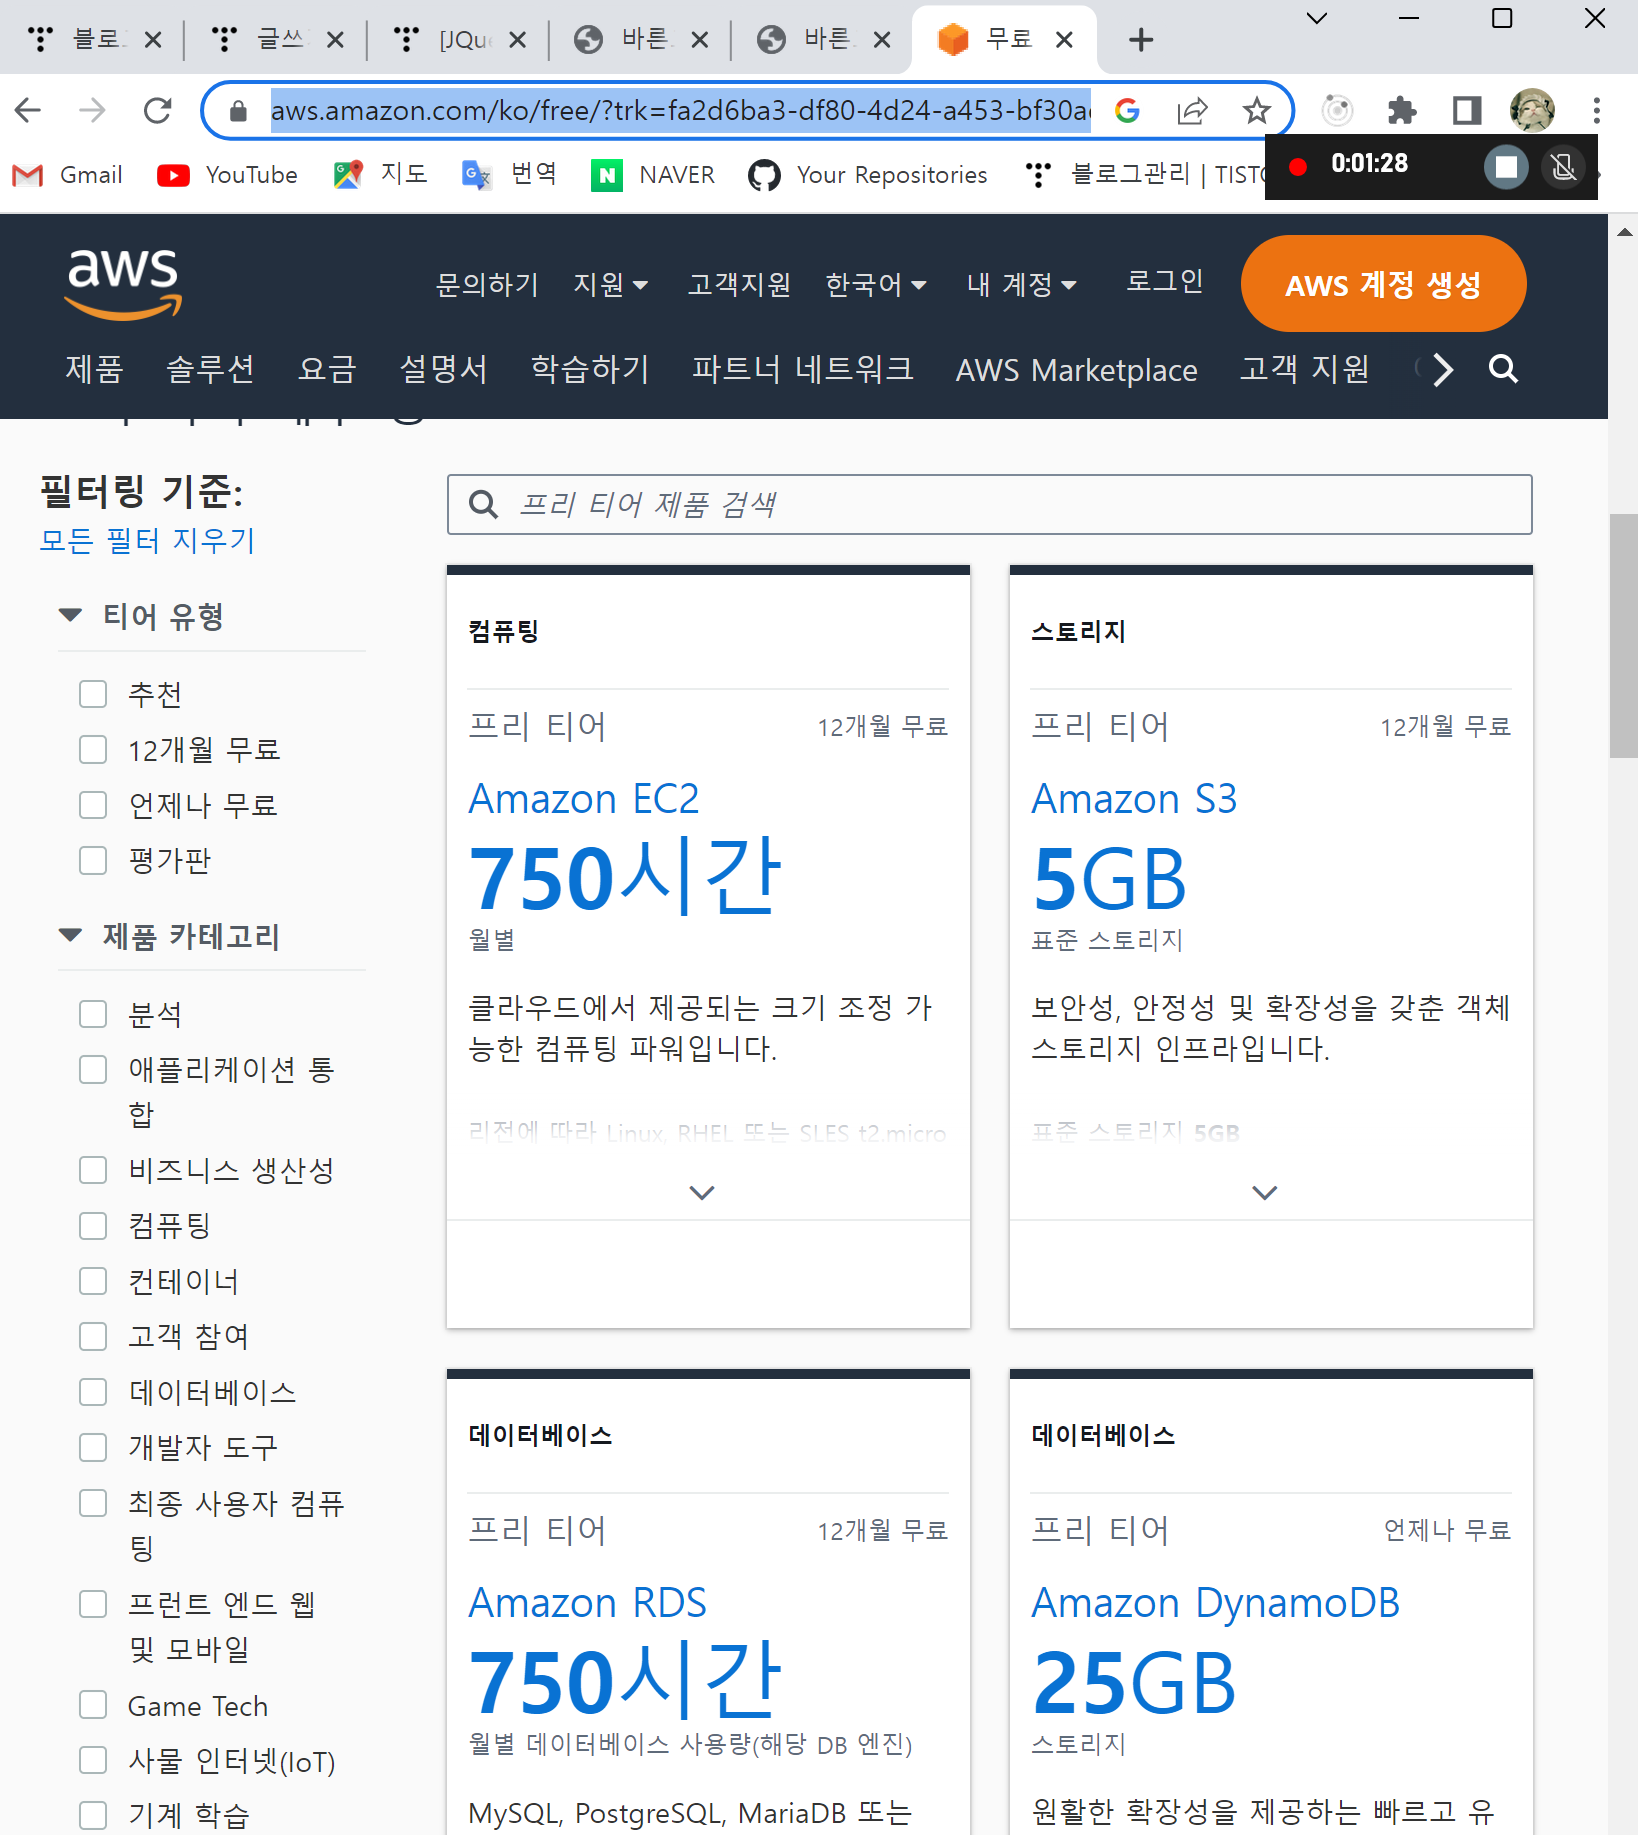Click page vertical scrollbar thumb
Image resolution: width=1638 pixels, height=1835 pixels.
(1623, 636)
